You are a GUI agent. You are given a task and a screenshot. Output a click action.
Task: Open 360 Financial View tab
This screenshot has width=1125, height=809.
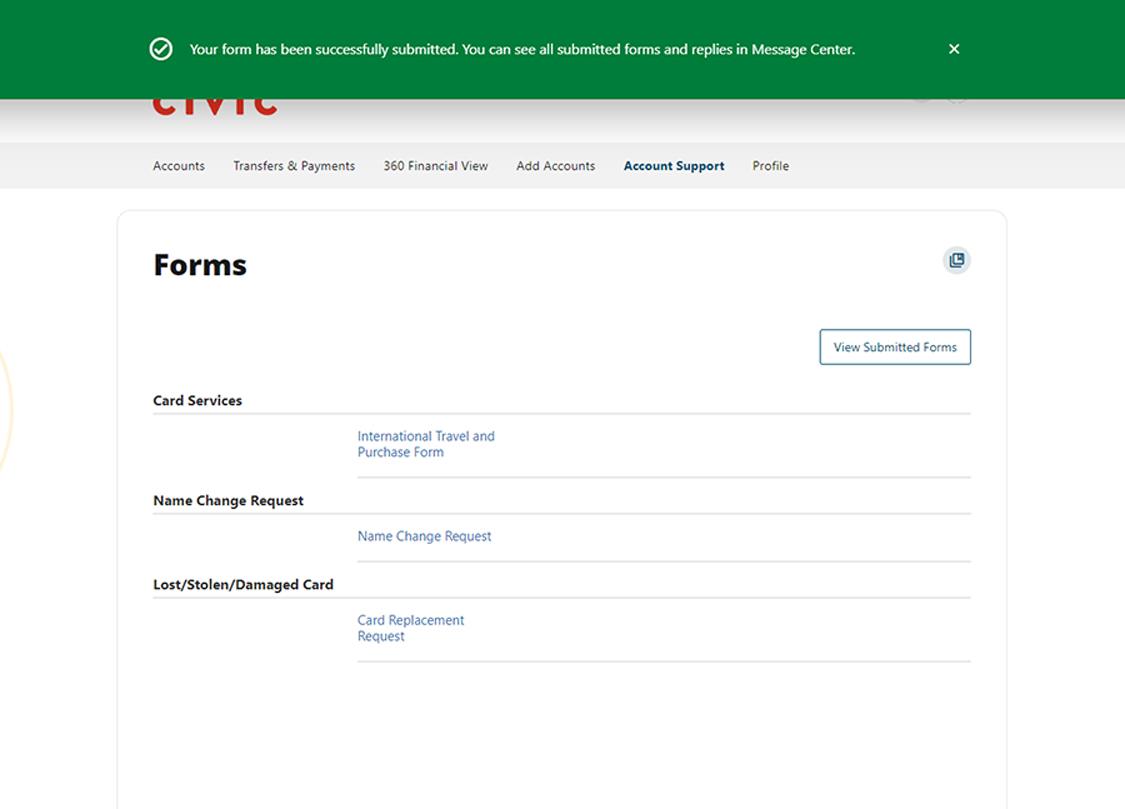click(436, 166)
